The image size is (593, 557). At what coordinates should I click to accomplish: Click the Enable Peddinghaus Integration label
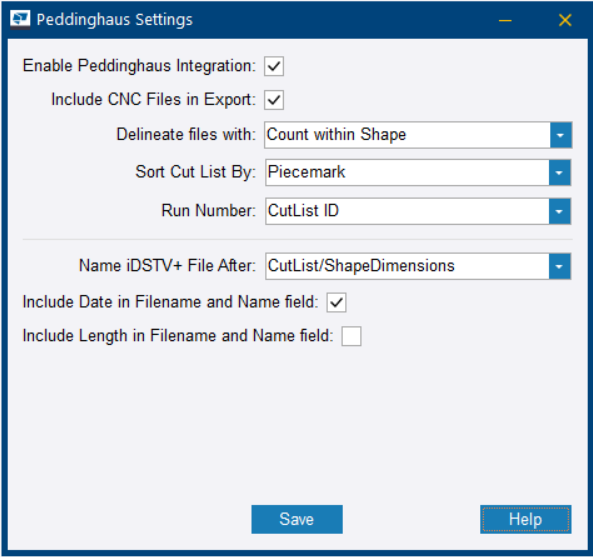coord(139,66)
